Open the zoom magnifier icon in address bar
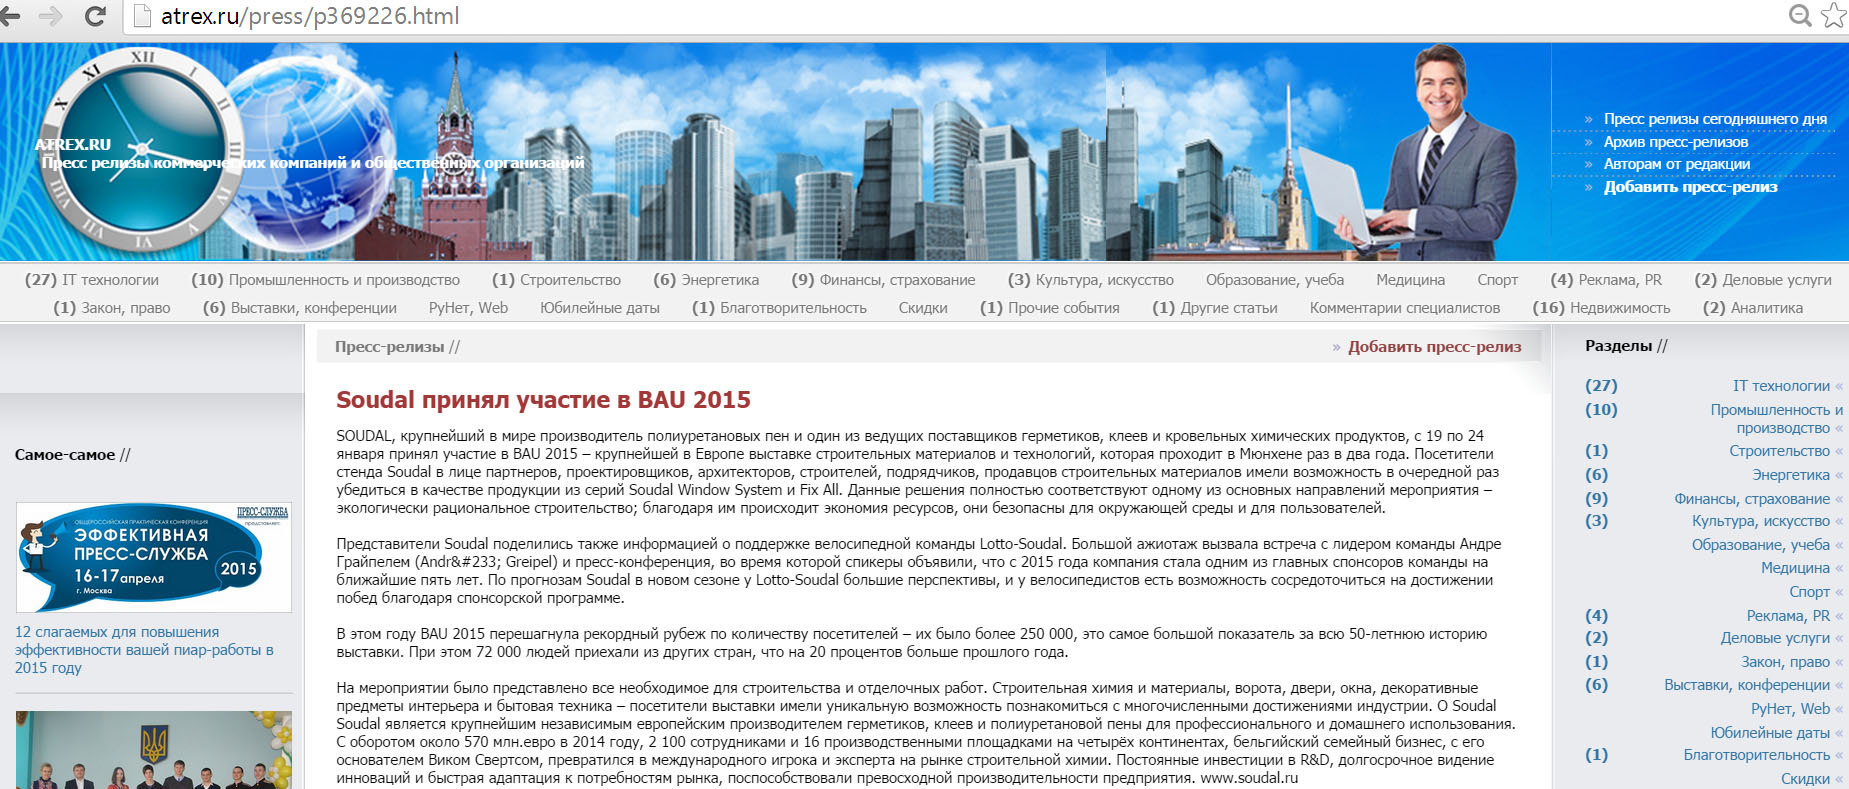The width and height of the screenshot is (1849, 789). click(1800, 16)
